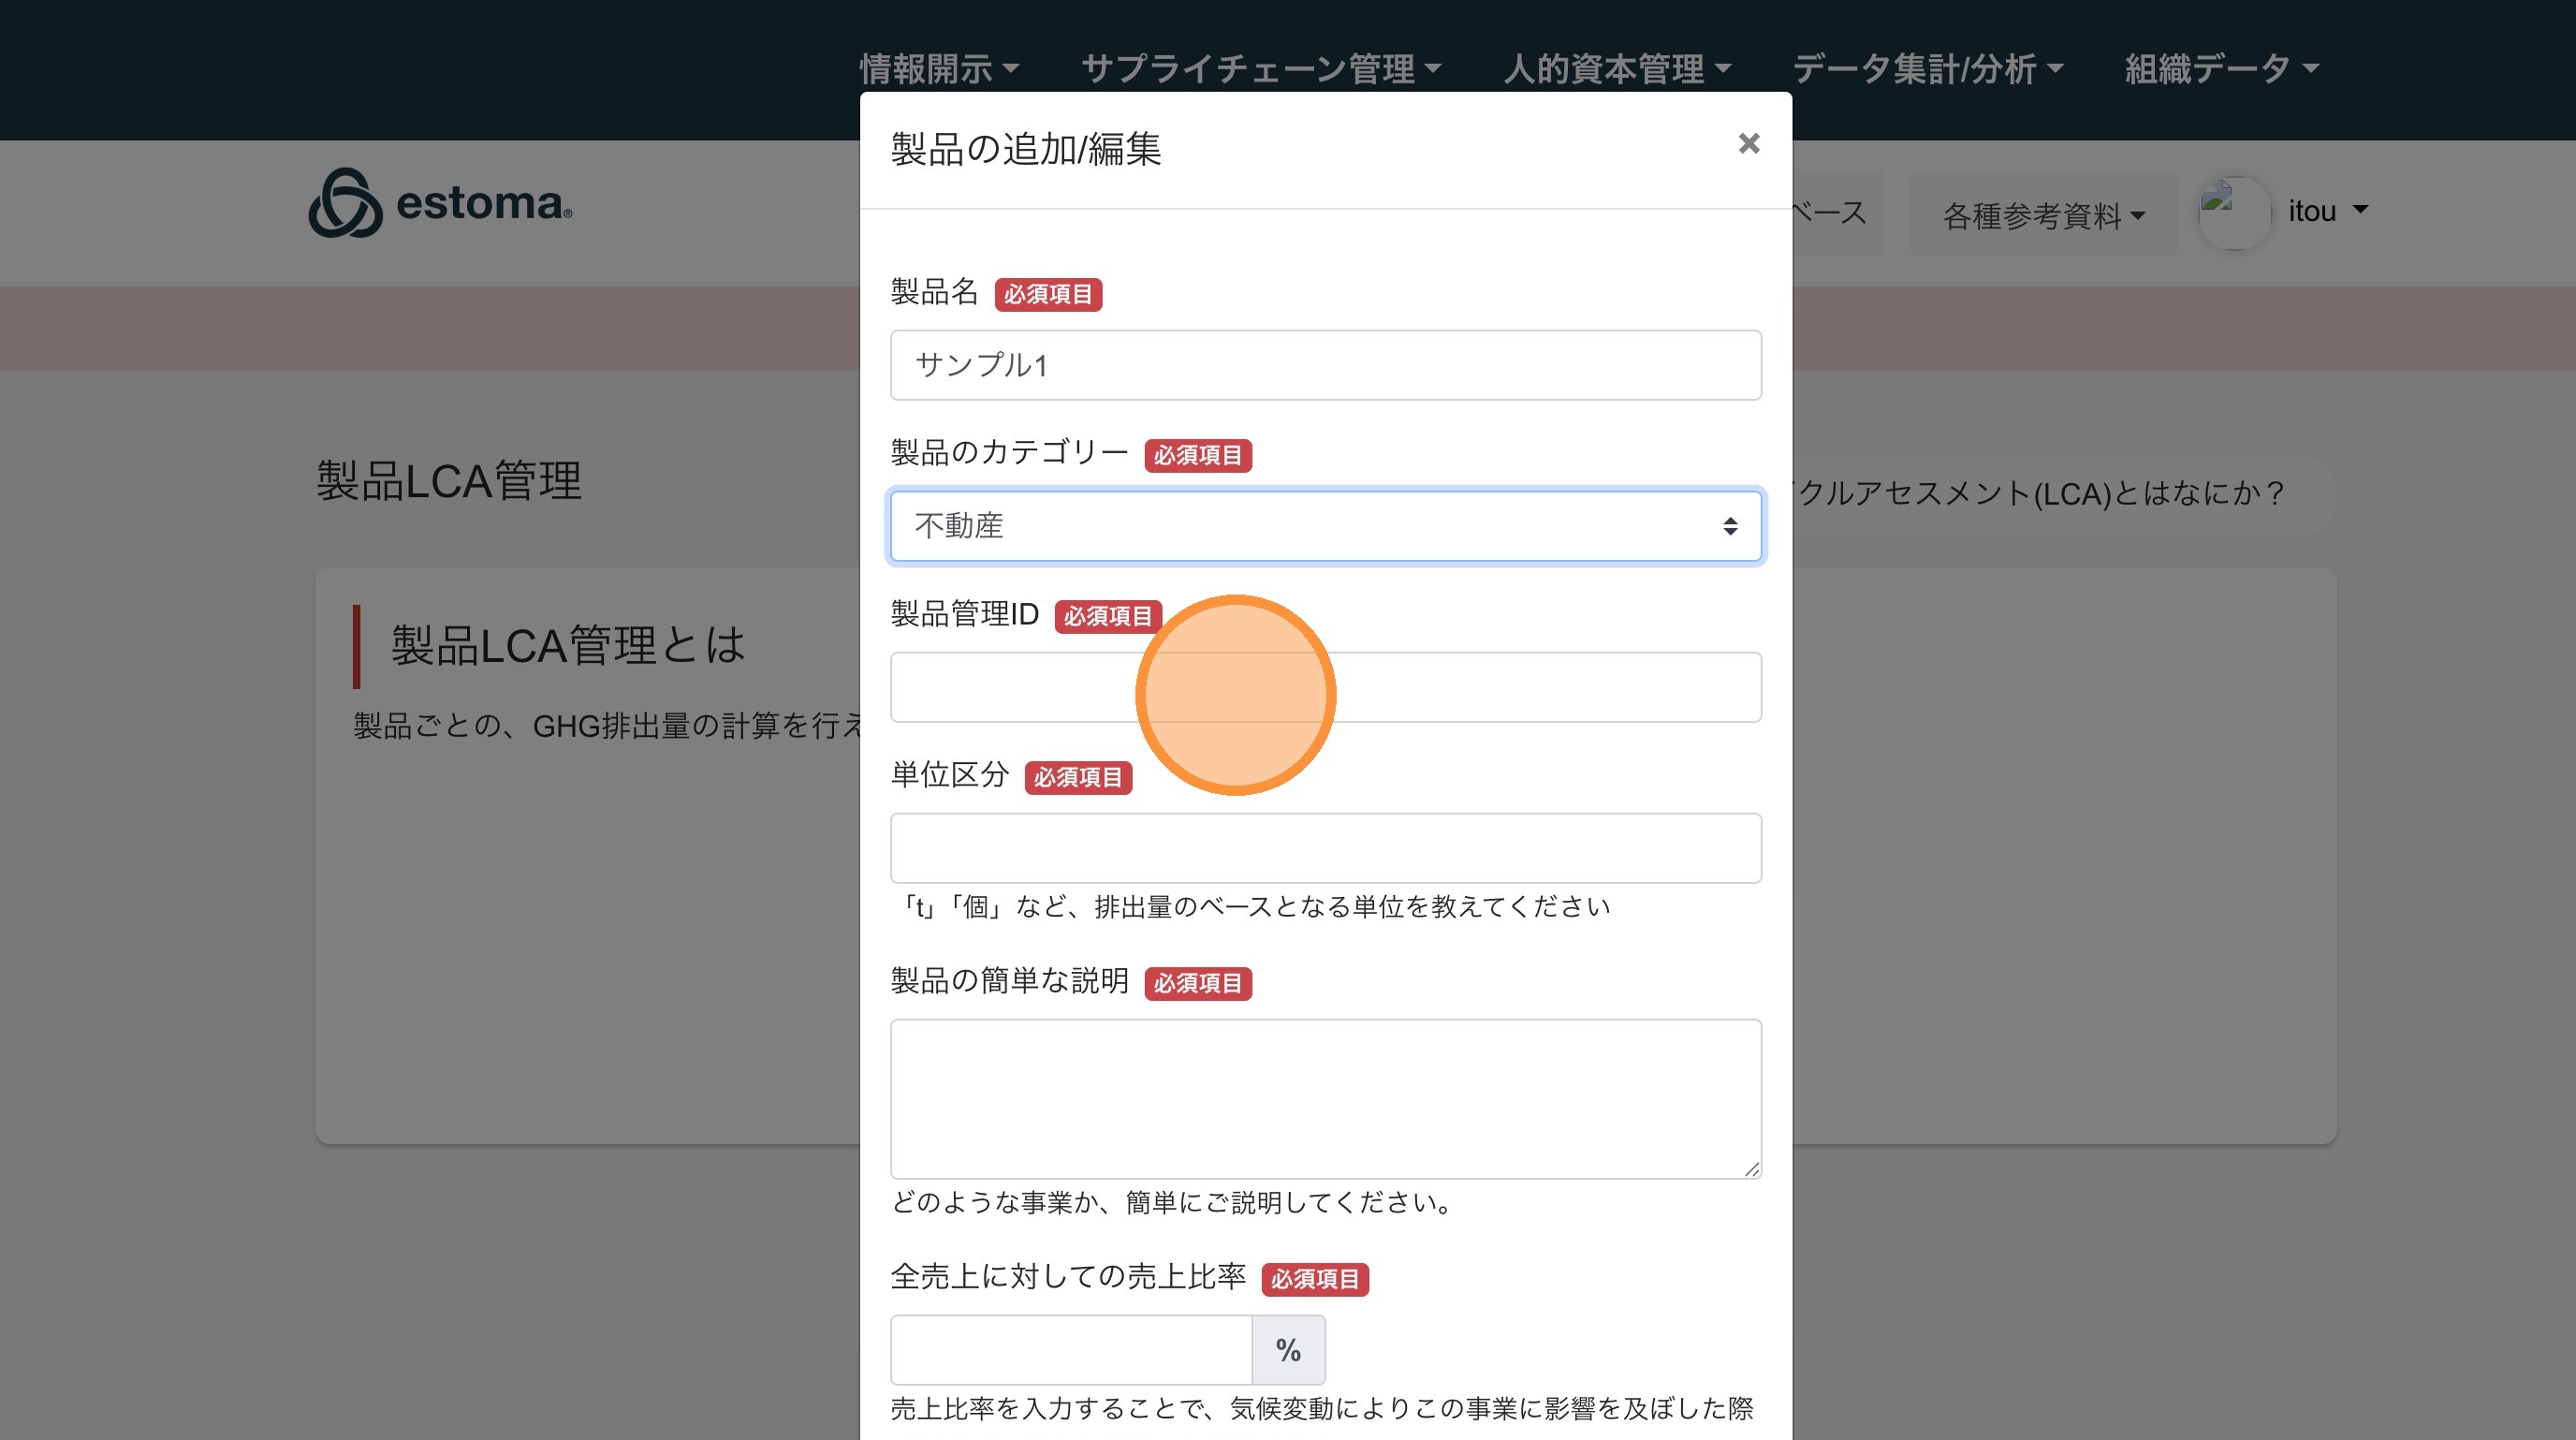Click the 売上比率 percentage input

click(1070, 1350)
